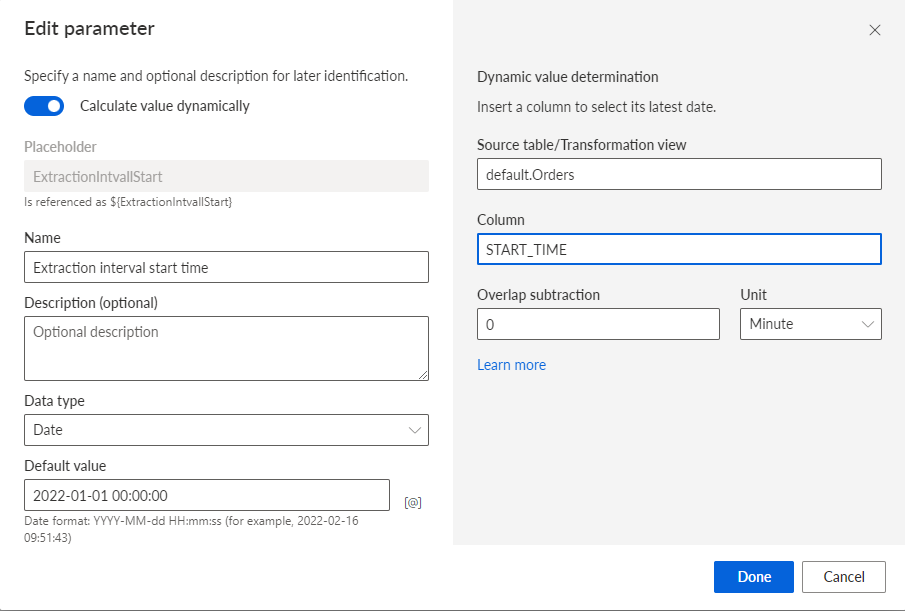Screen dimensions: 905x611
Task: Click the disabled Placeholder field
Action: [x=226, y=176]
